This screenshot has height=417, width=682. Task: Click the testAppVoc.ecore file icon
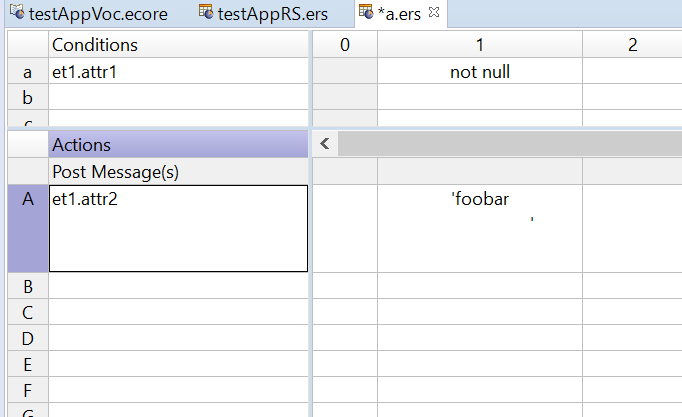point(17,12)
